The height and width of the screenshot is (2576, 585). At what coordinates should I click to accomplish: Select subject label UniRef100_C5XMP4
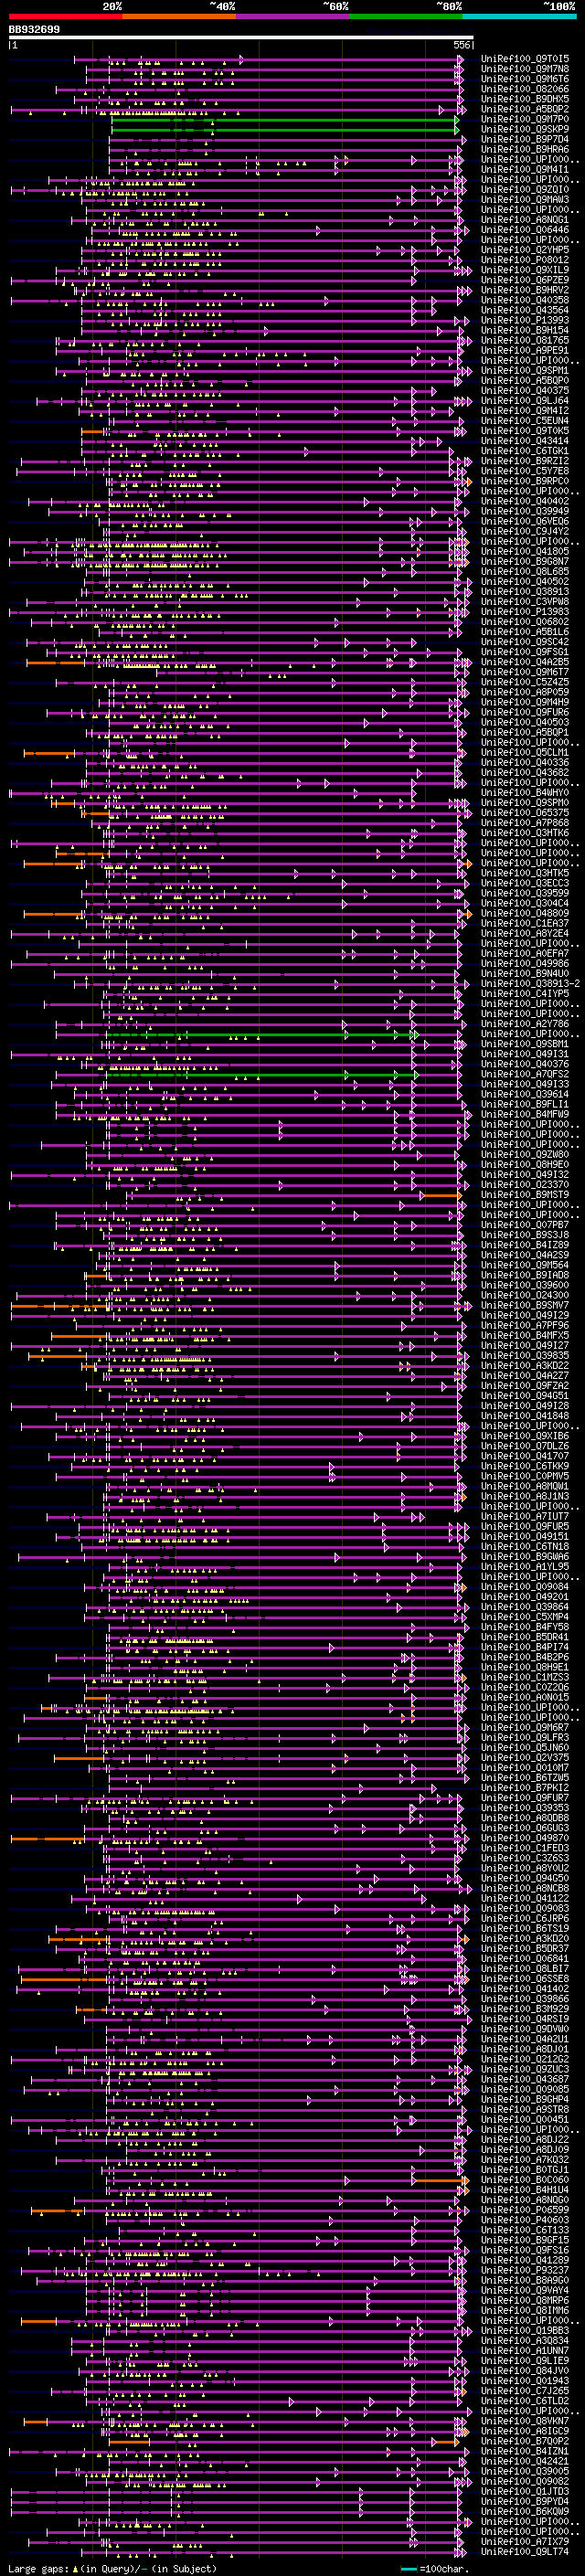click(525, 1617)
